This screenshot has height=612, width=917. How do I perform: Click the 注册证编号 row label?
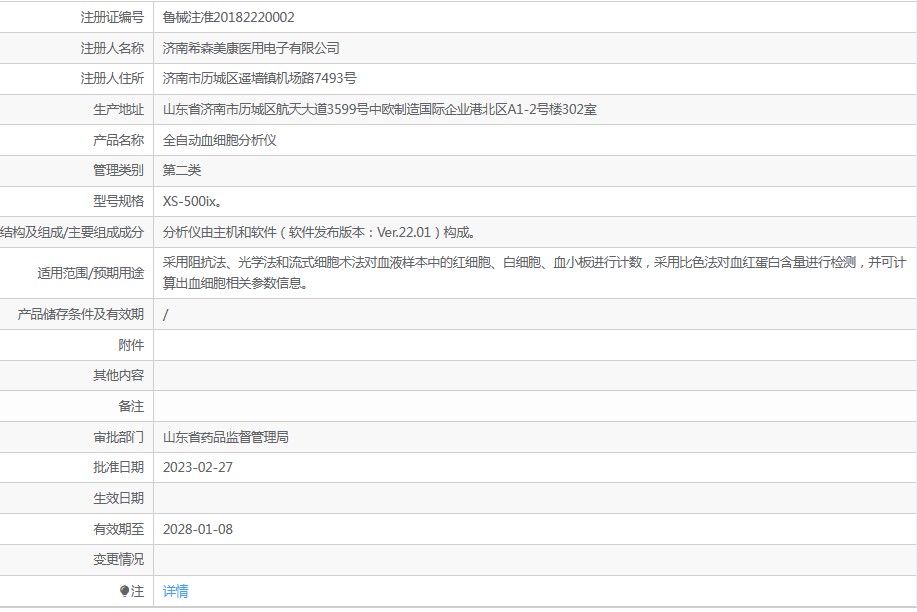pos(112,17)
